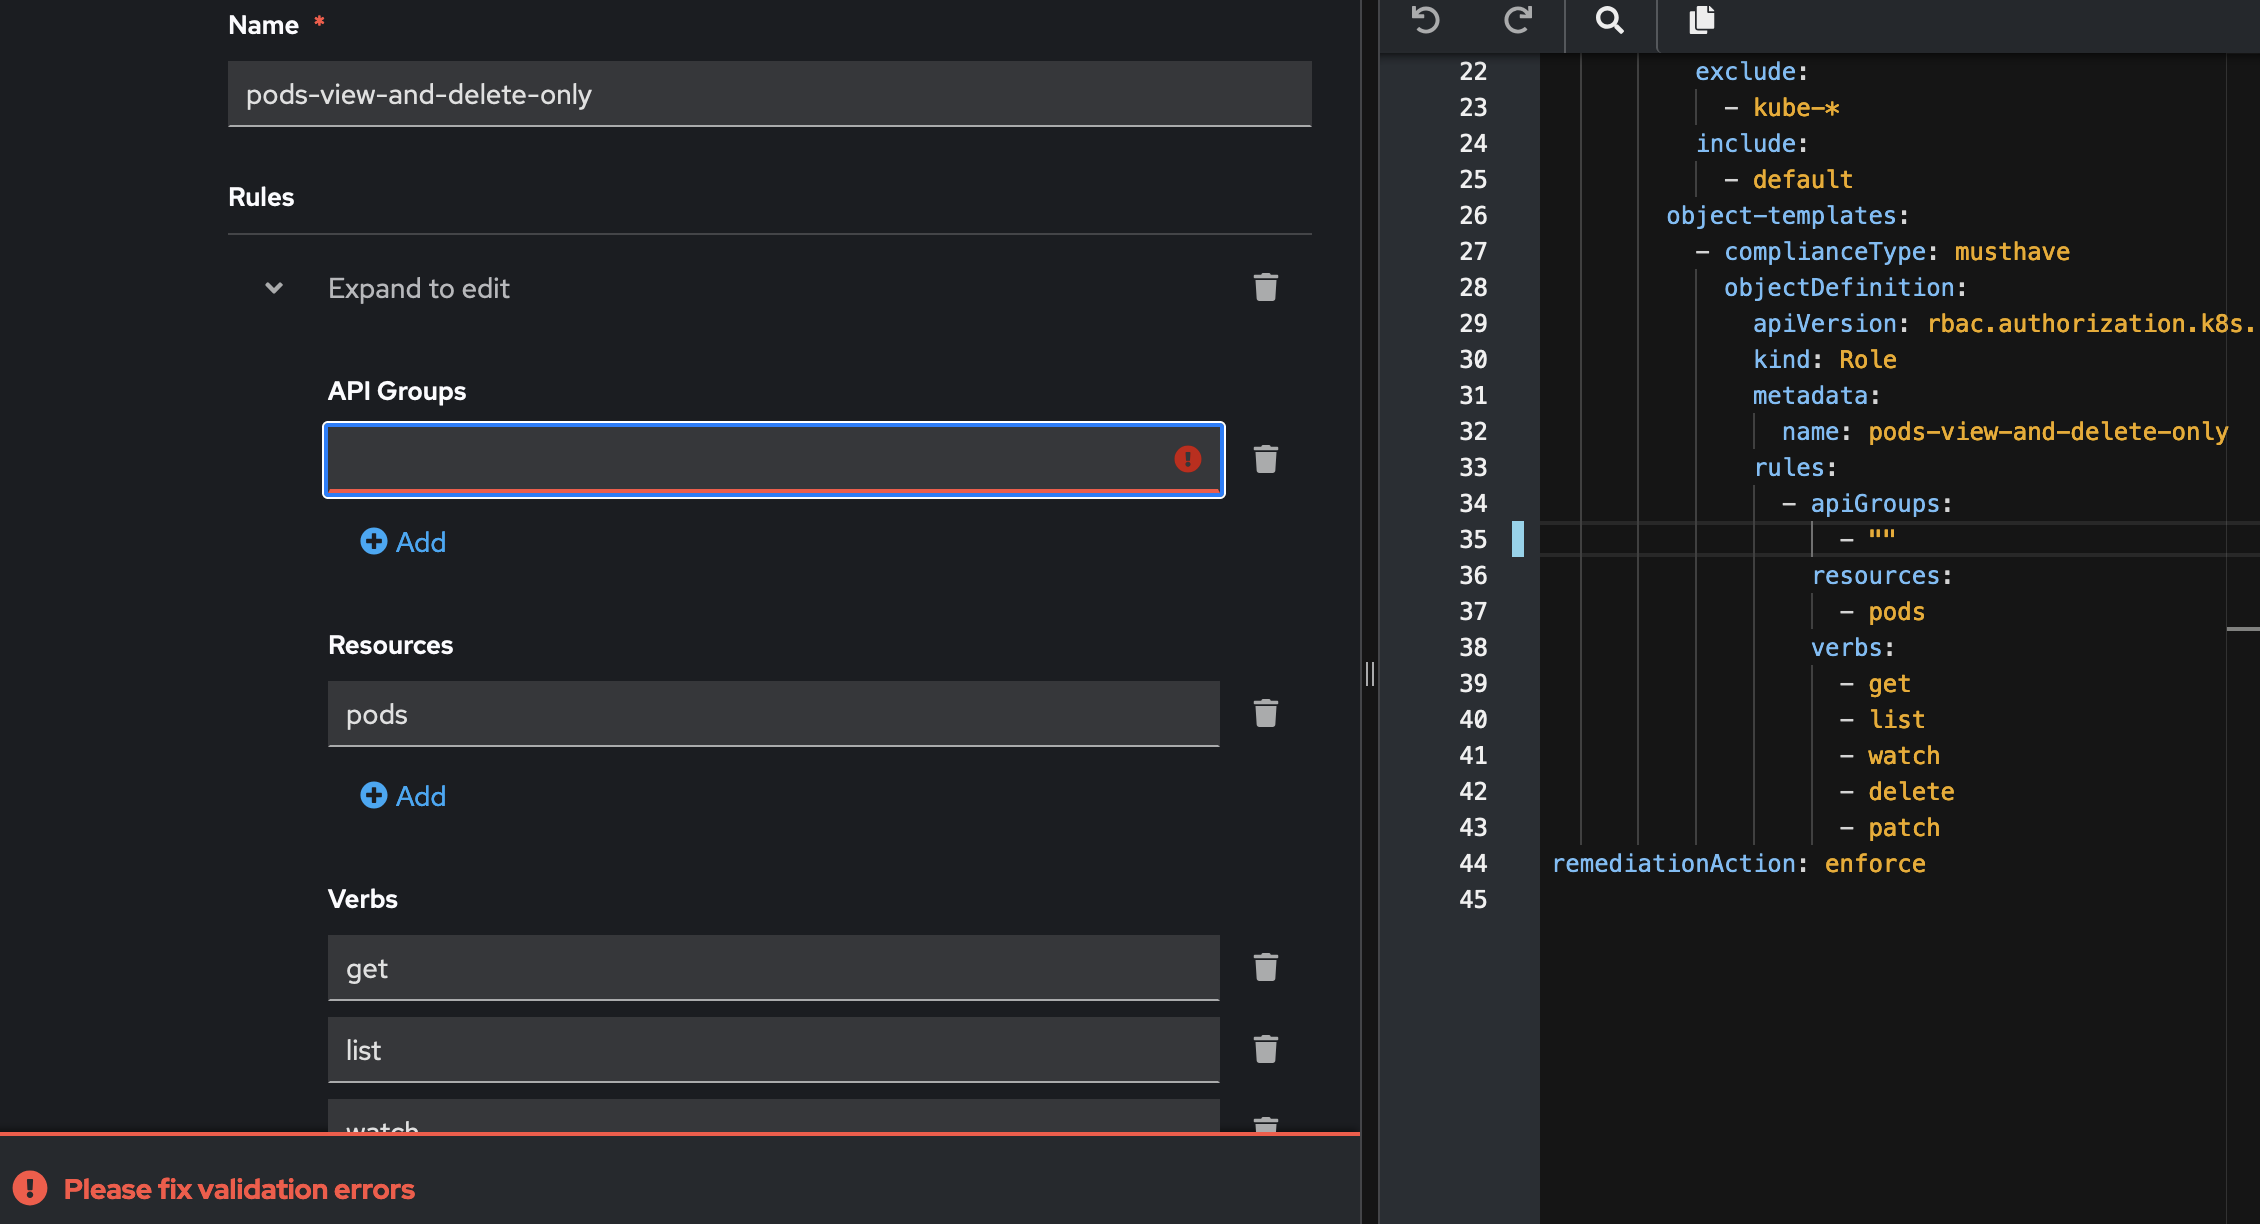The height and width of the screenshot is (1224, 2260).
Task: Delete the pods resource entry
Action: (x=1265, y=714)
